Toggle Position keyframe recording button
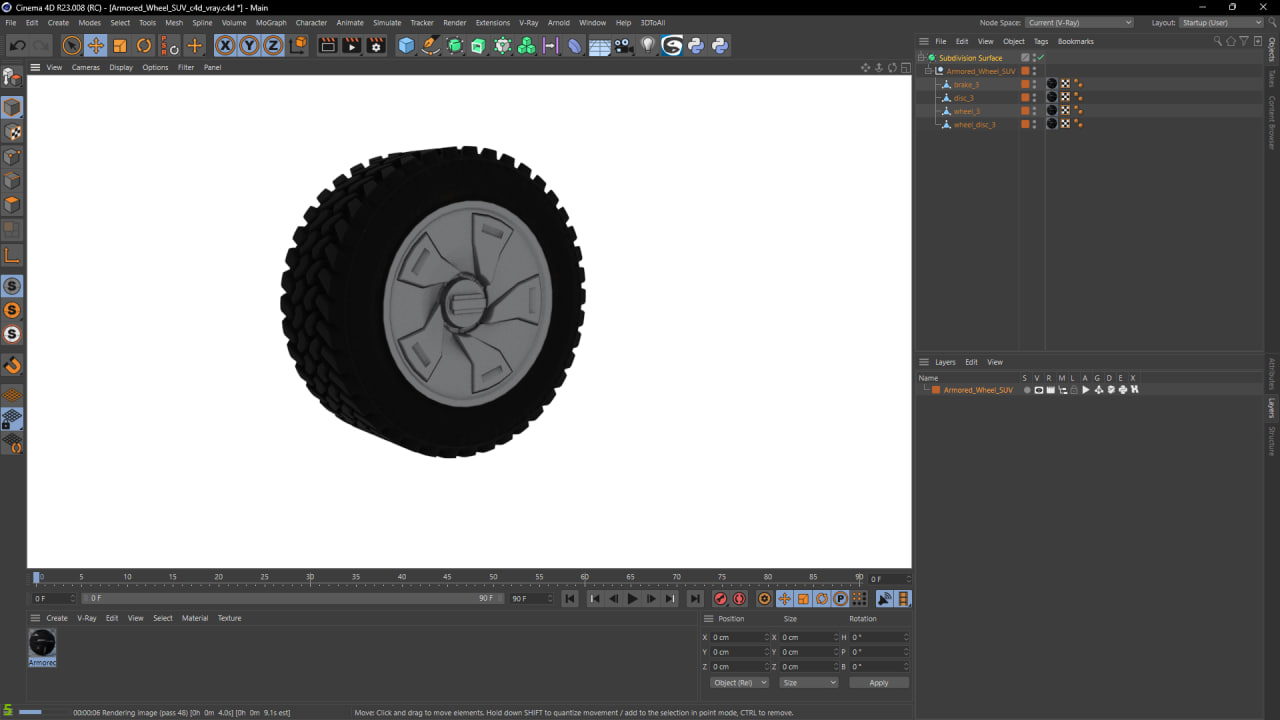The width and height of the screenshot is (1280, 720). point(784,599)
